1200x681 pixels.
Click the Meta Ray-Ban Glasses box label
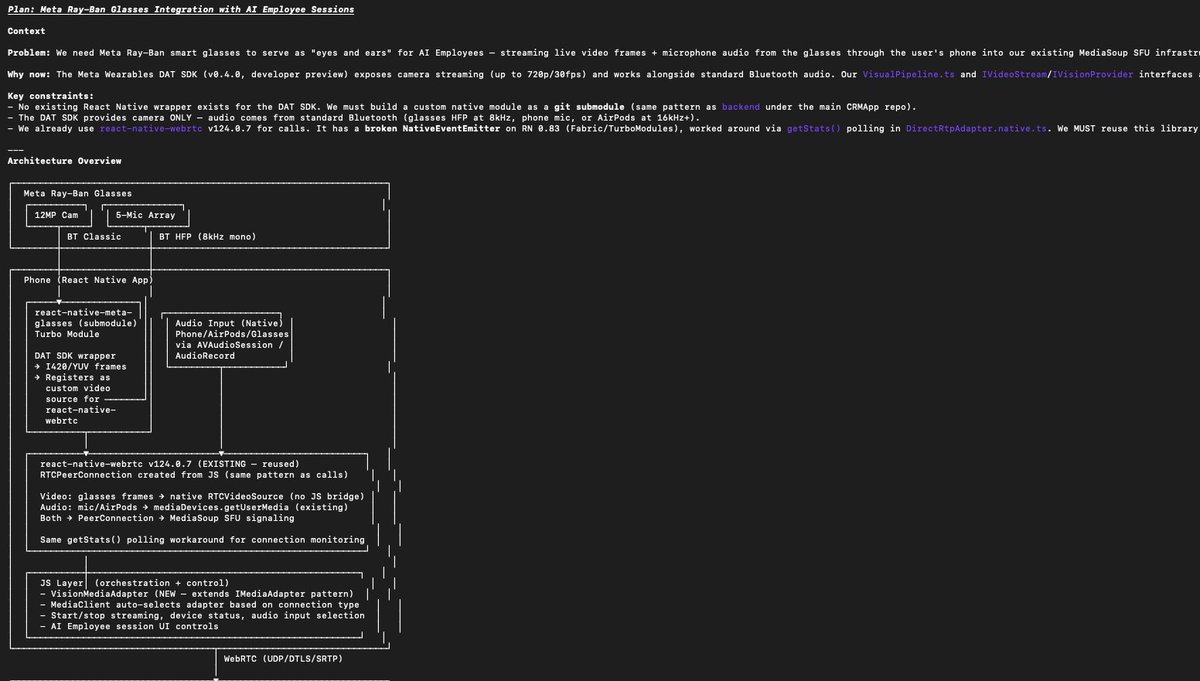point(77,193)
